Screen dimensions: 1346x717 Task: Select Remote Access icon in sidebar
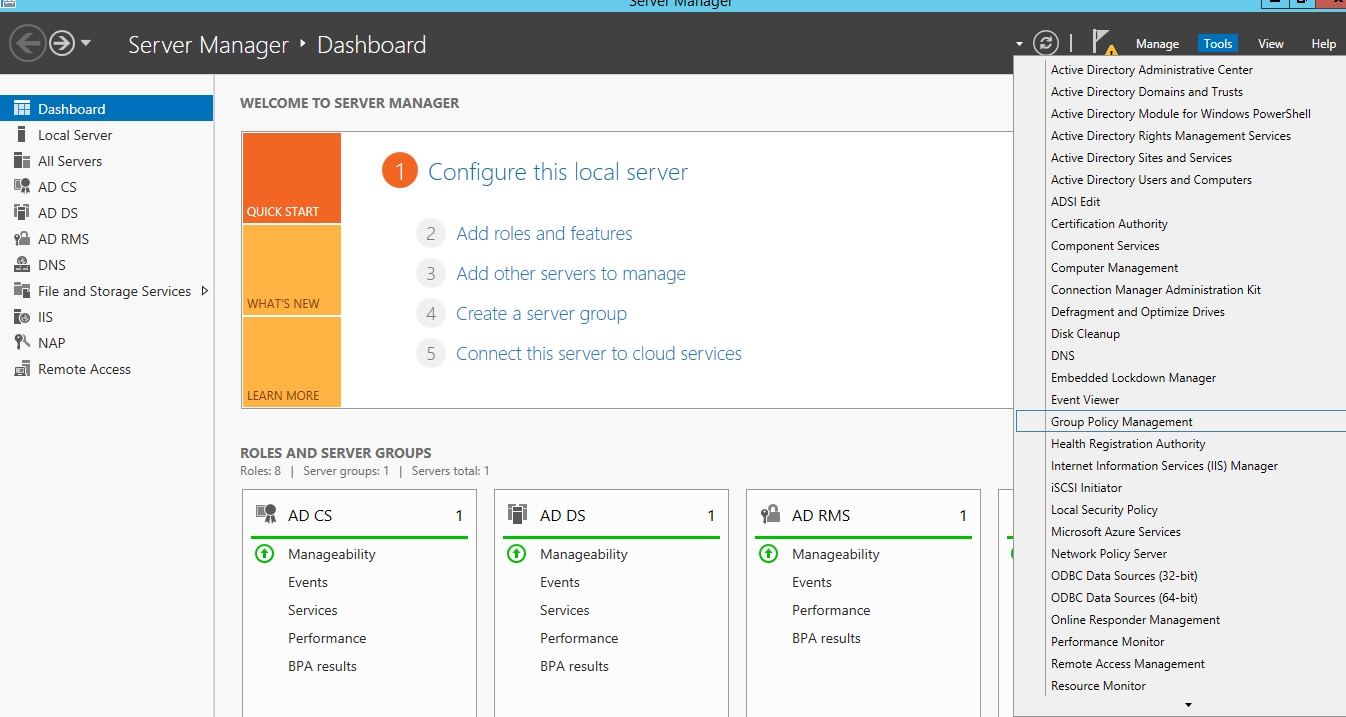[22, 369]
